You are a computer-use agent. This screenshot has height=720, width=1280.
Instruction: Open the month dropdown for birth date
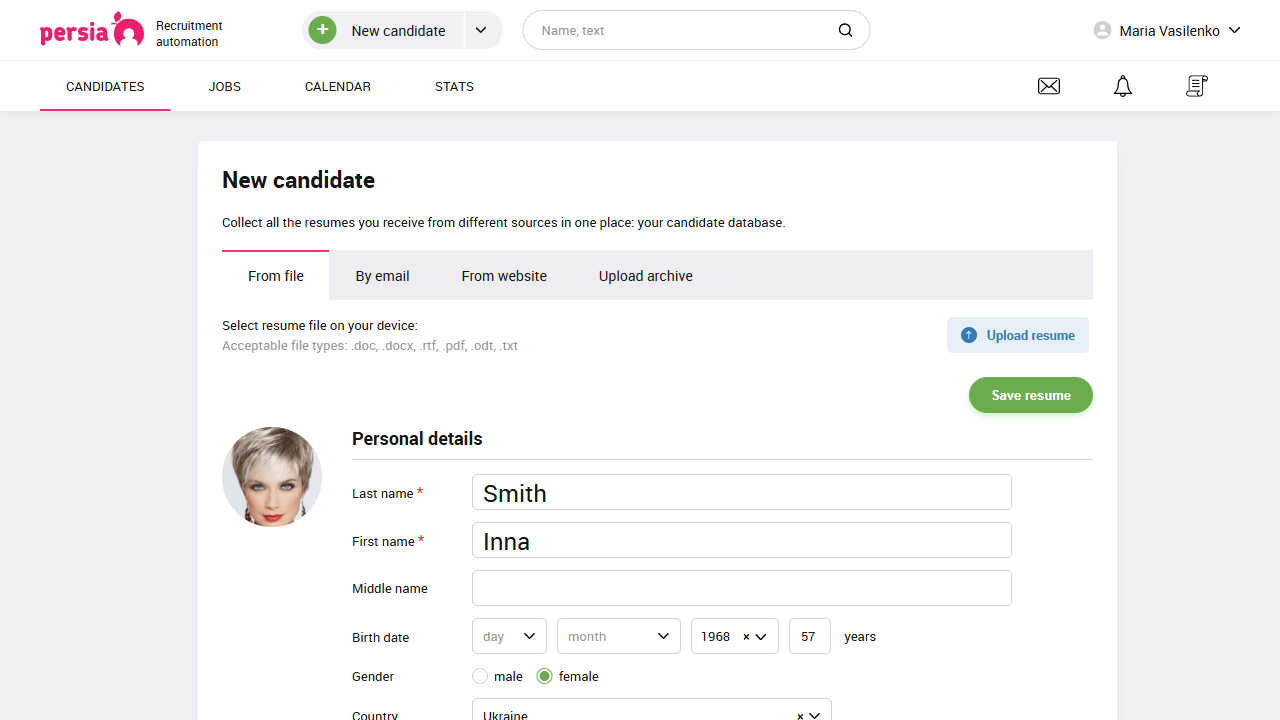pyautogui.click(x=618, y=636)
